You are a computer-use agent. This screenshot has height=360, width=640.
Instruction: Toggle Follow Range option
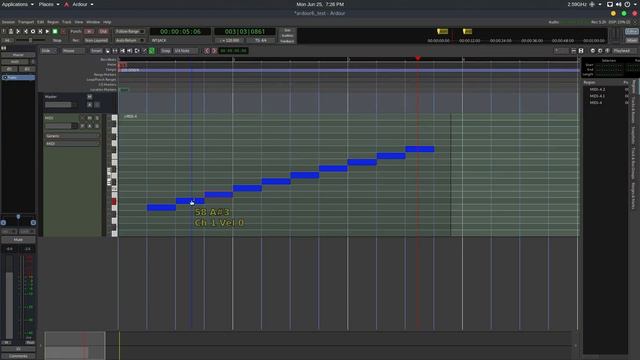pos(129,31)
